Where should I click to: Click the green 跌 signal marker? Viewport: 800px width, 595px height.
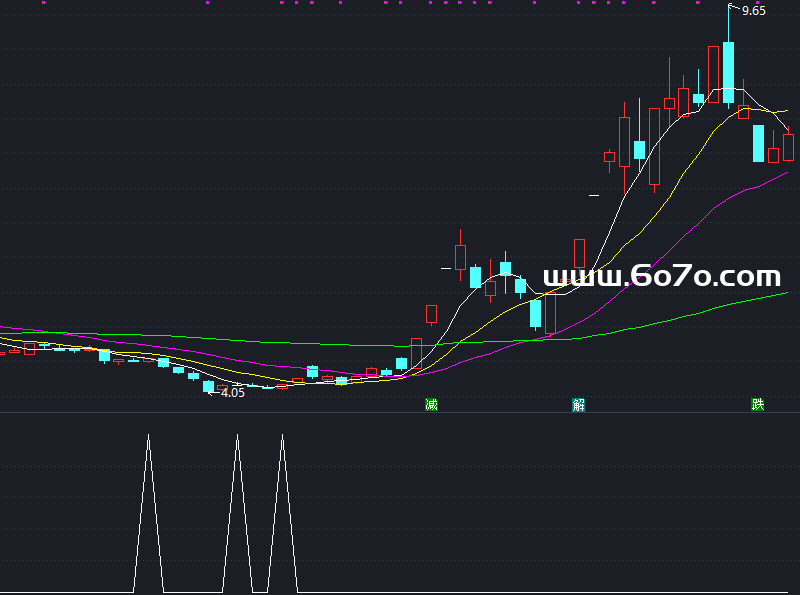click(x=758, y=405)
